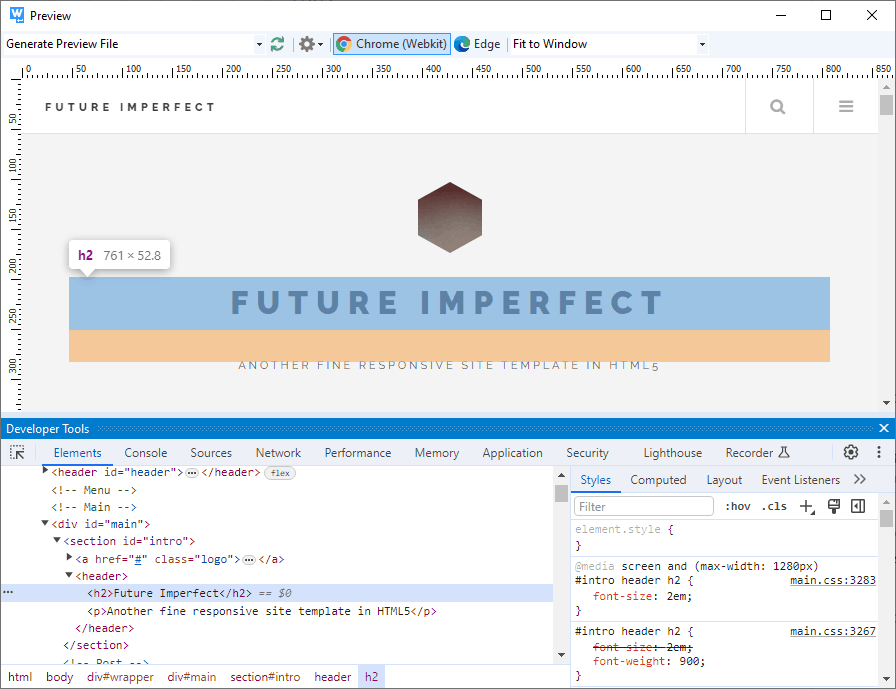The width and height of the screenshot is (896, 689).
Task: Click the search magnifier on the page header
Action: point(778,107)
